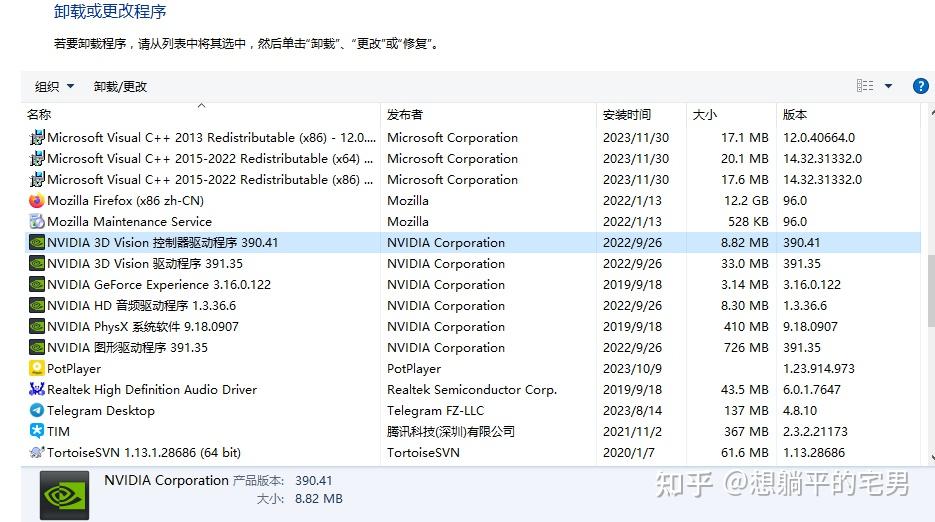Click the Realtek Audio Driver icon
Image resolution: width=935 pixels, height=522 pixels.
(x=37, y=390)
